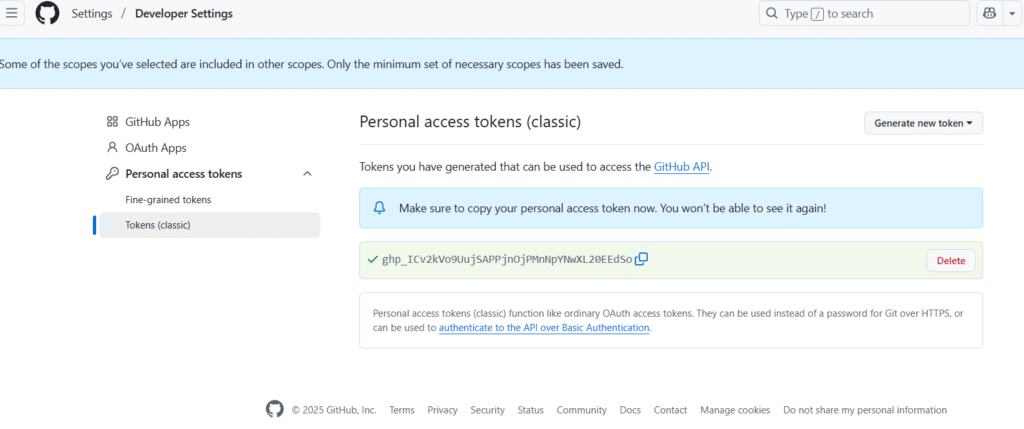Click the GitHub Apps grid icon
This screenshot has height=429, width=1024.
click(112, 122)
